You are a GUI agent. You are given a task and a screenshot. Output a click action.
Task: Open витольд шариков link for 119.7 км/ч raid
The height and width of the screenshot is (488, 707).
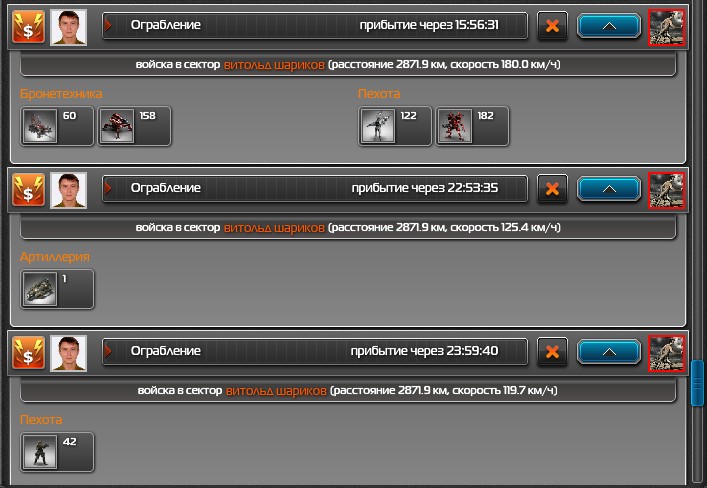[x=276, y=391]
